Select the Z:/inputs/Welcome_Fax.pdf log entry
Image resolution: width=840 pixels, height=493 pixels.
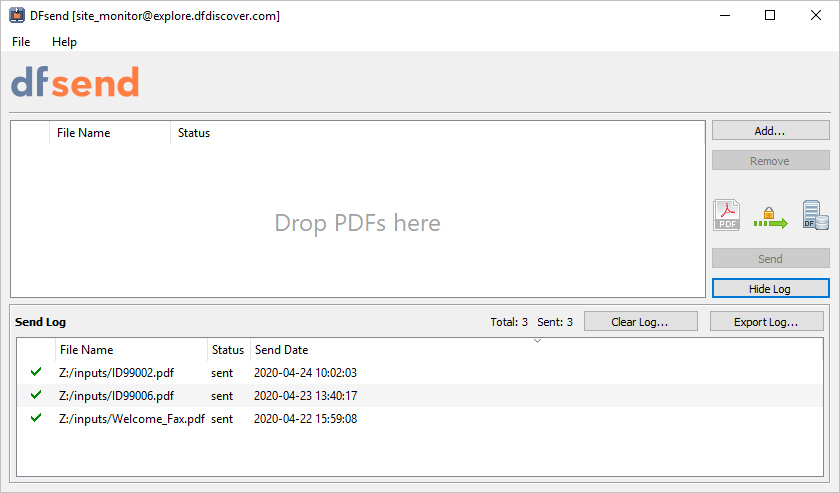pos(132,419)
